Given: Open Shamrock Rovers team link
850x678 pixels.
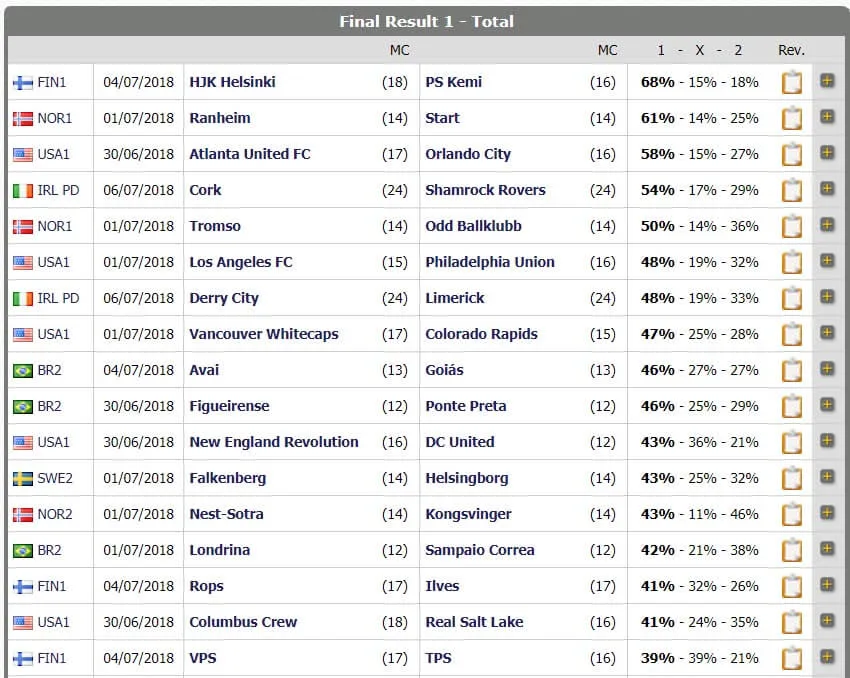Looking at the screenshot, I should pyautogui.click(x=485, y=190).
